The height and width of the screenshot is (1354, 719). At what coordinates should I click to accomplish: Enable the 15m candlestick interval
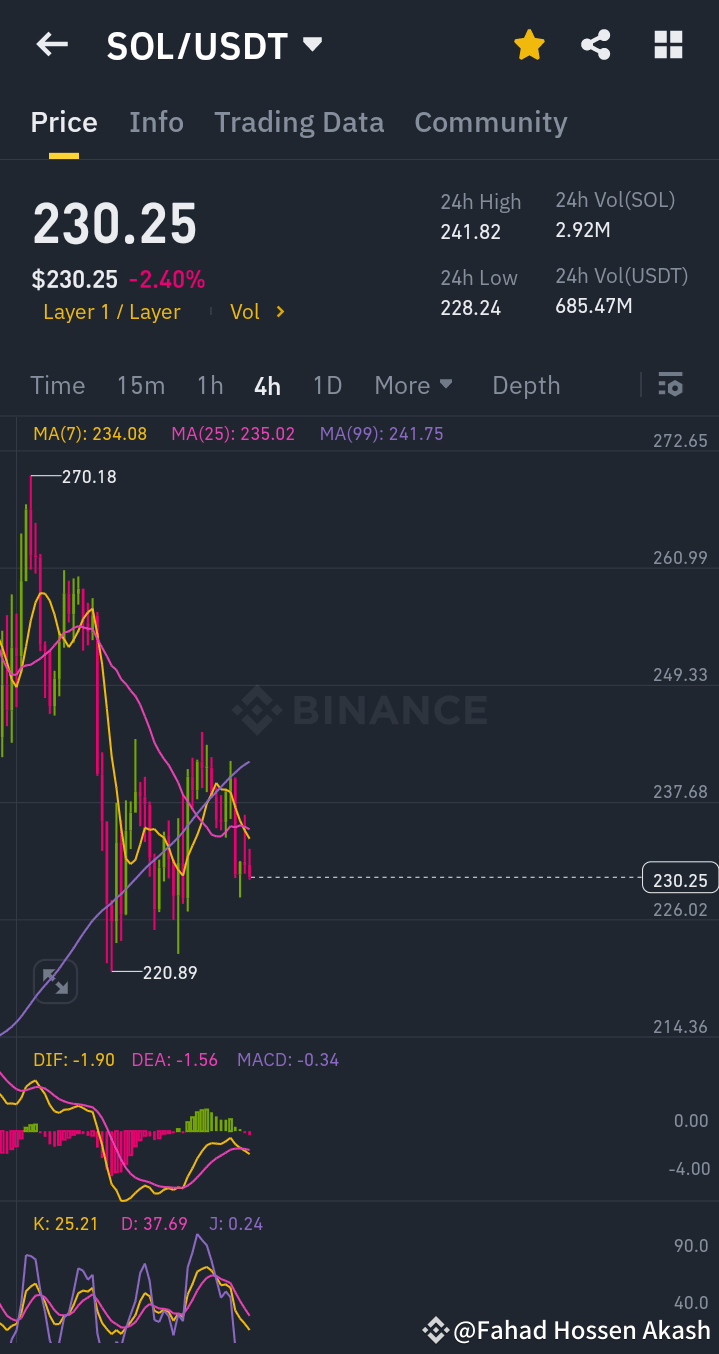tap(140, 385)
